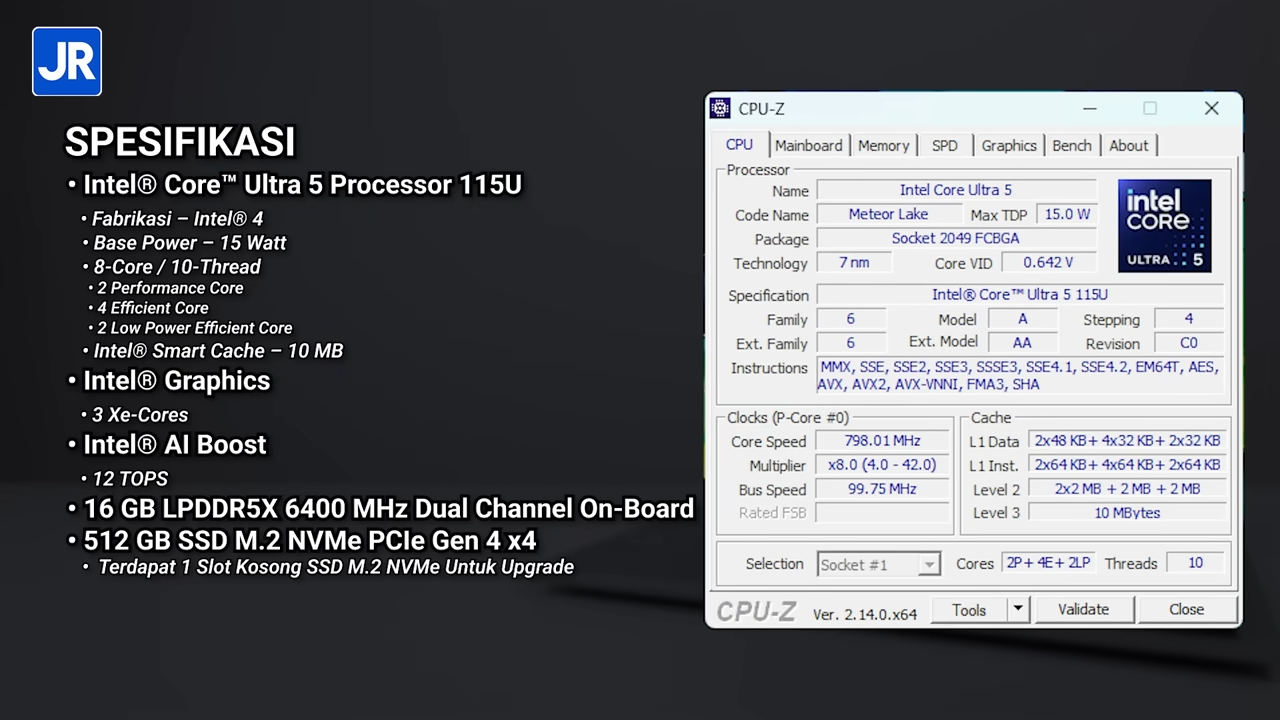This screenshot has height=720, width=1280.
Task: Show the About tab
Action: [x=1128, y=146]
